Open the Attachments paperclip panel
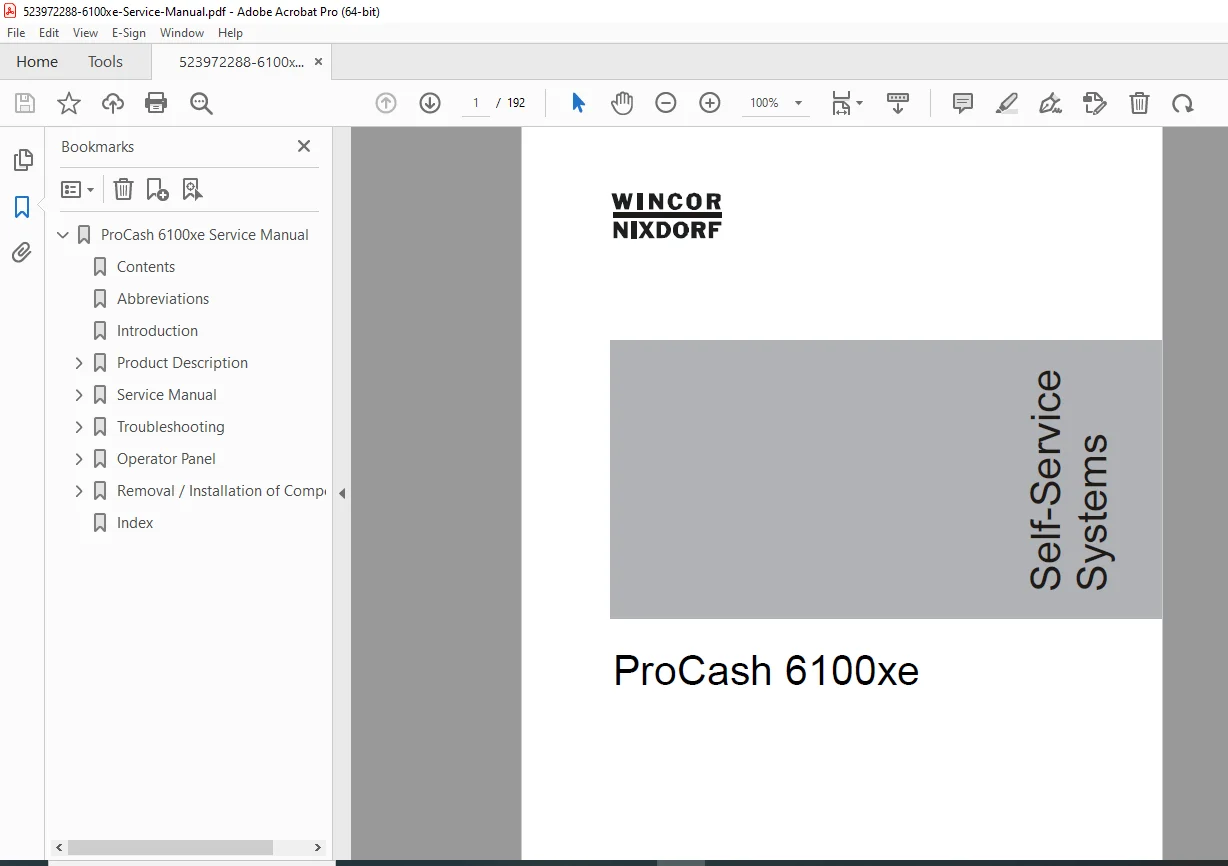The image size is (1228, 866). click(22, 253)
